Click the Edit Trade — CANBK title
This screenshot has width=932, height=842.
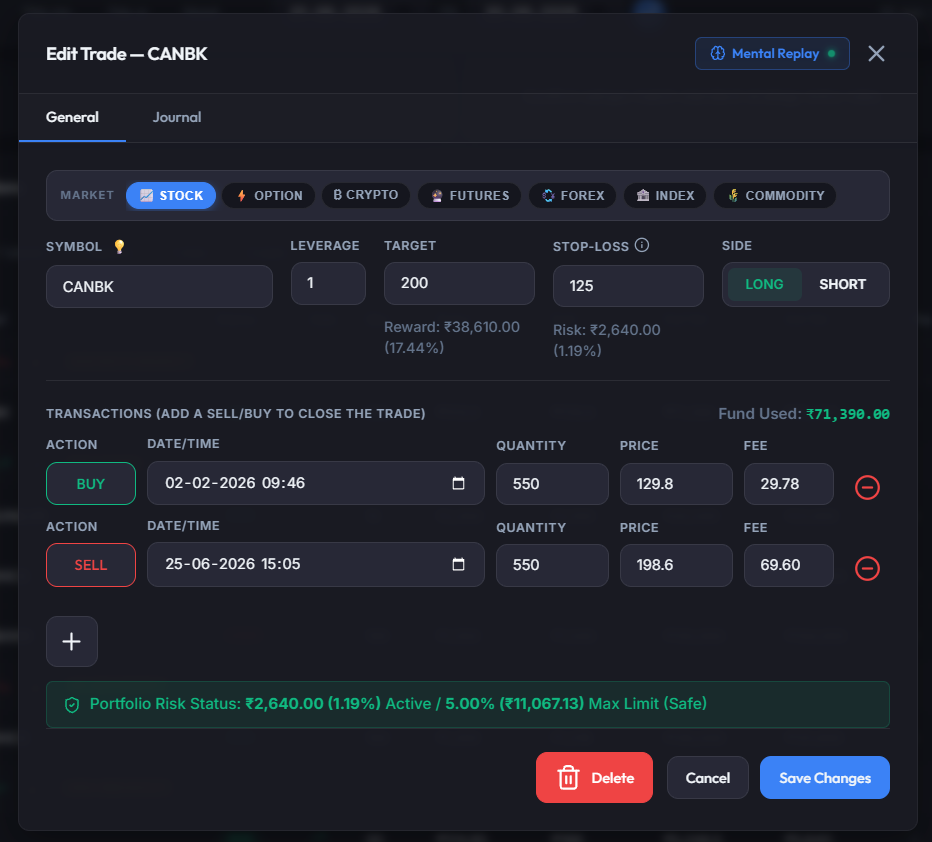(x=127, y=54)
